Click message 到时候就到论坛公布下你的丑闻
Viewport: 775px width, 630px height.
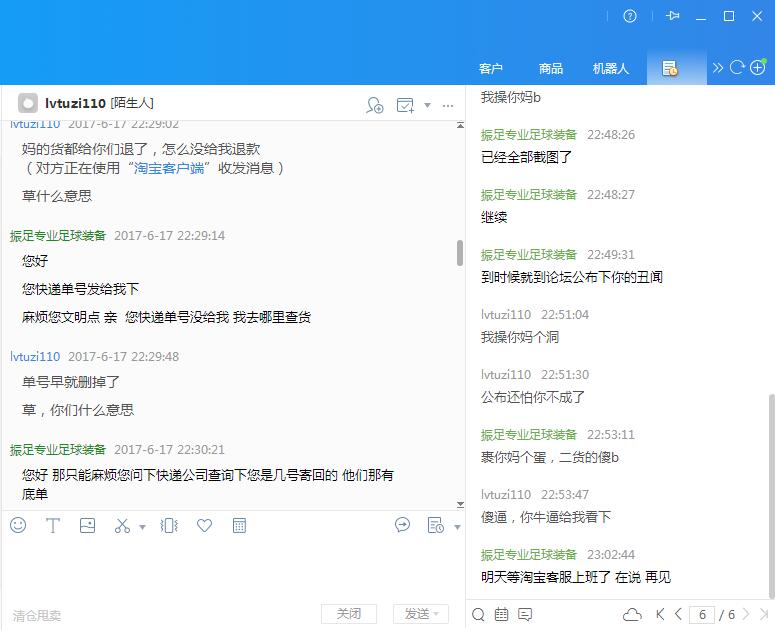tap(572, 277)
